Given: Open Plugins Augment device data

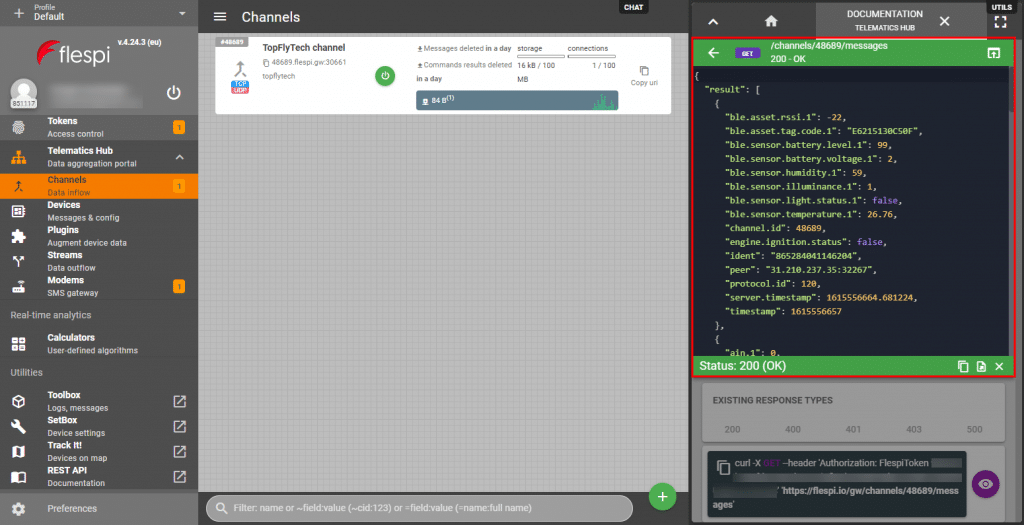Looking at the screenshot, I should pos(99,236).
